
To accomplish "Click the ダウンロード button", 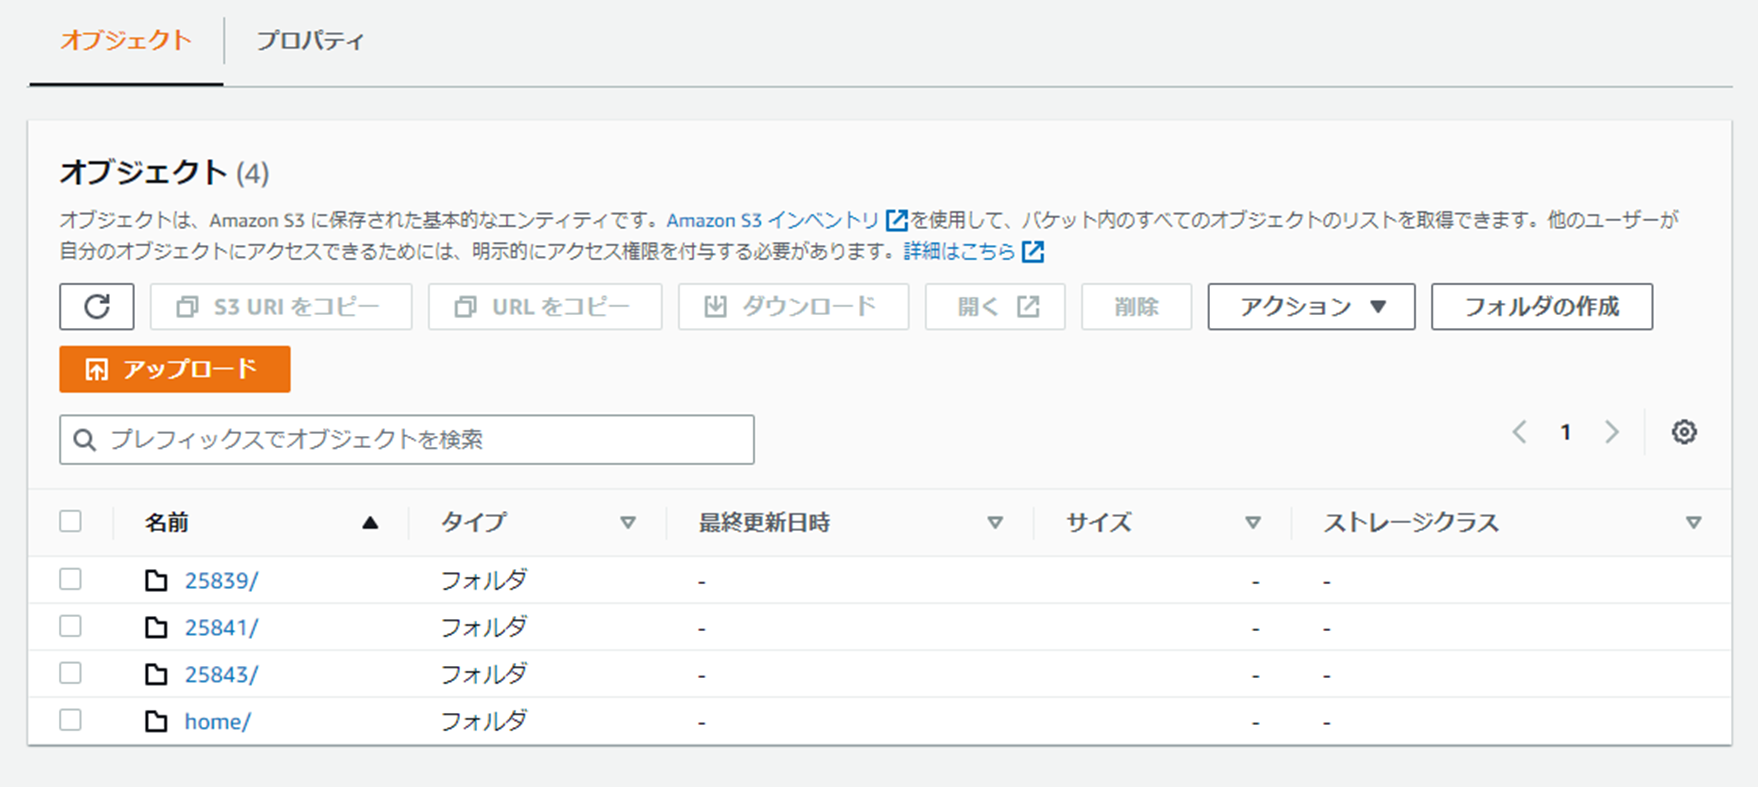I will tap(793, 306).
